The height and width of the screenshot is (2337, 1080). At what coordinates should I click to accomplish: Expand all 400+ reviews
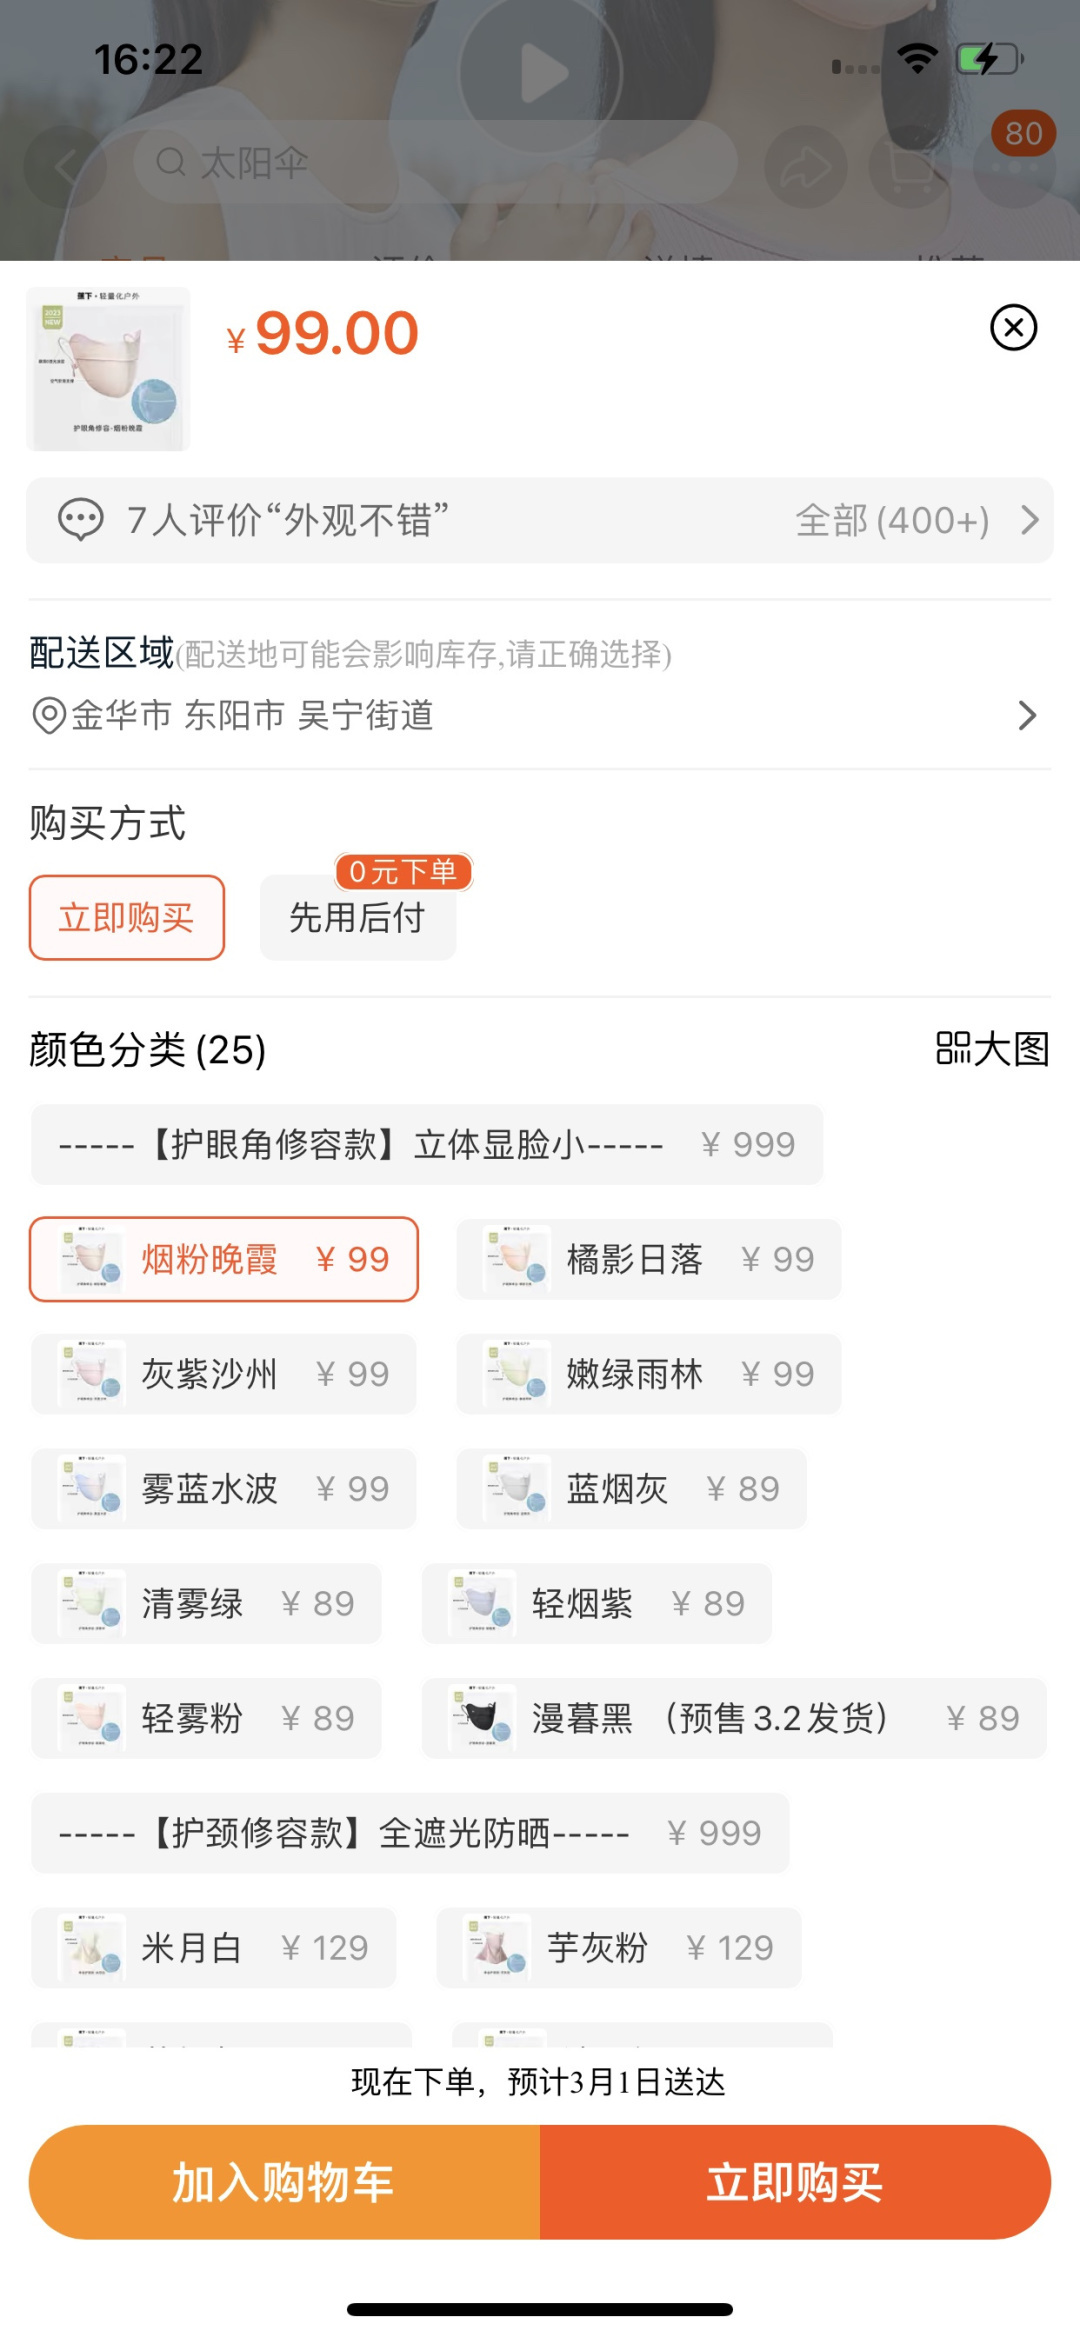tap(915, 520)
